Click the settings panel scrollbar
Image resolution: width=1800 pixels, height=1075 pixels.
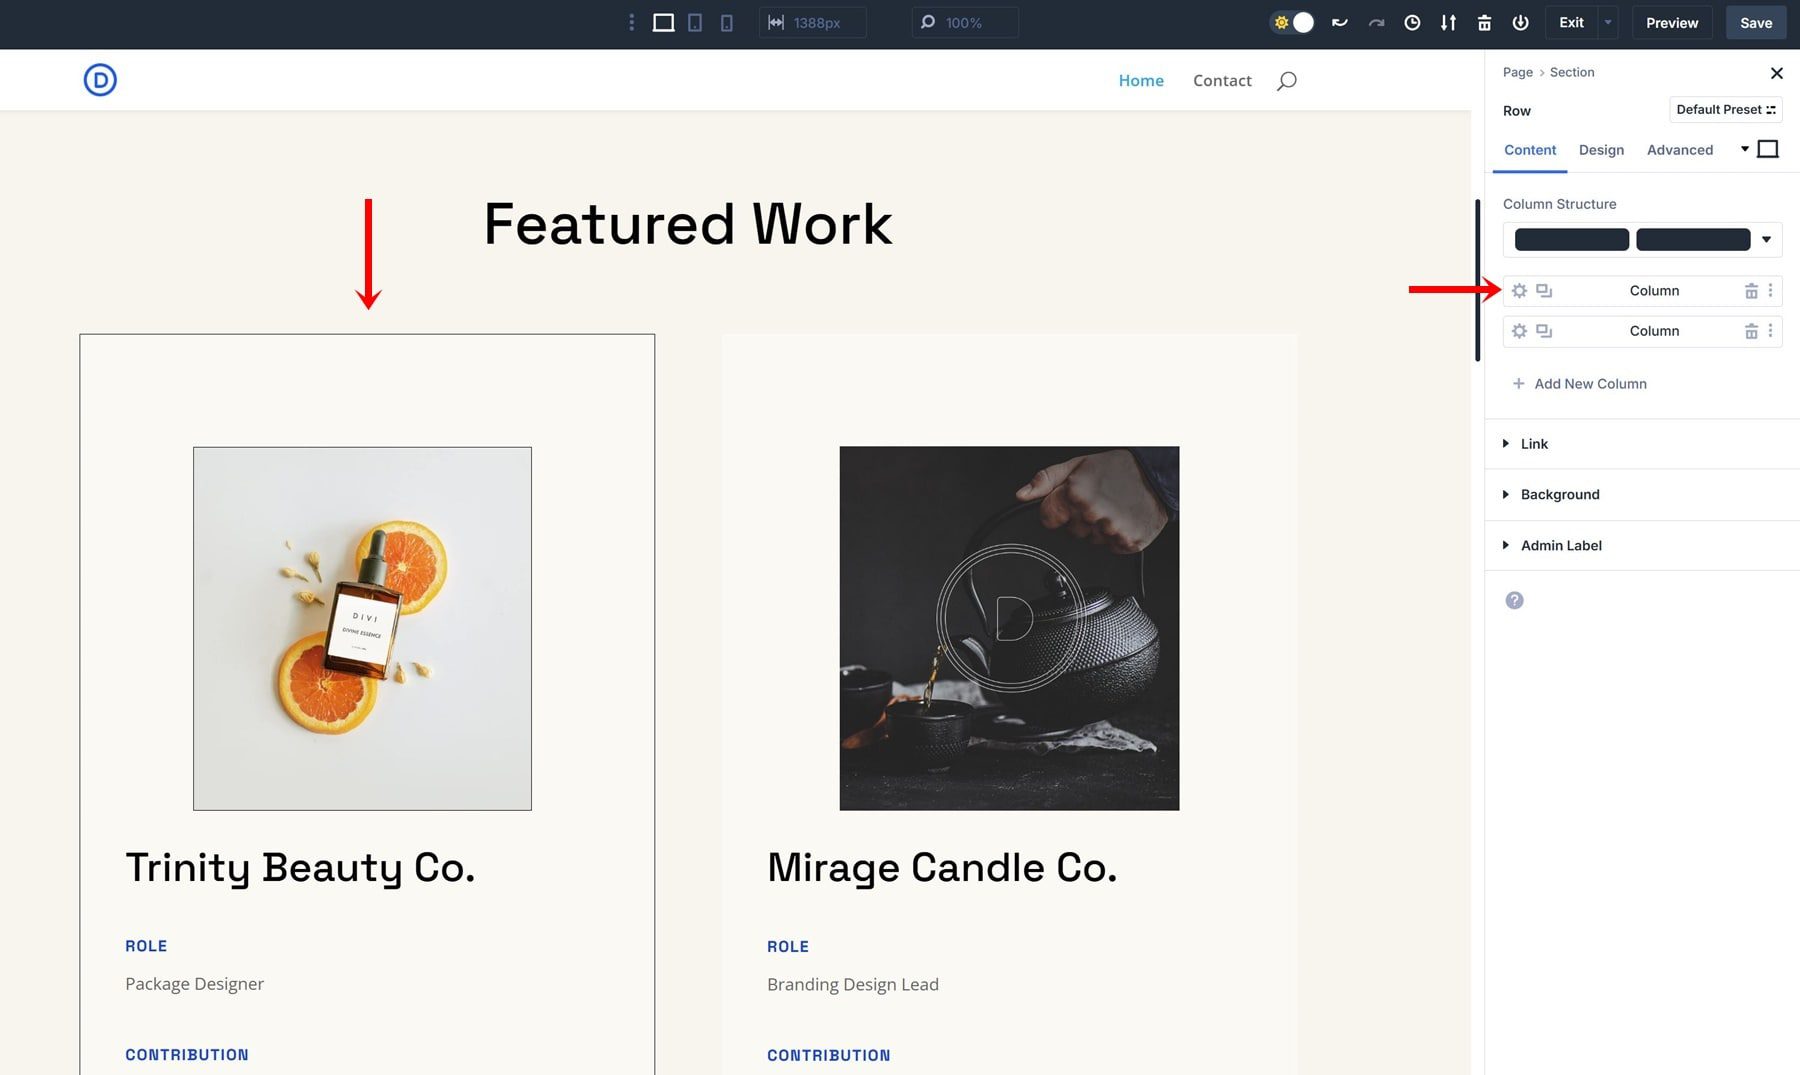pyautogui.click(x=1478, y=280)
